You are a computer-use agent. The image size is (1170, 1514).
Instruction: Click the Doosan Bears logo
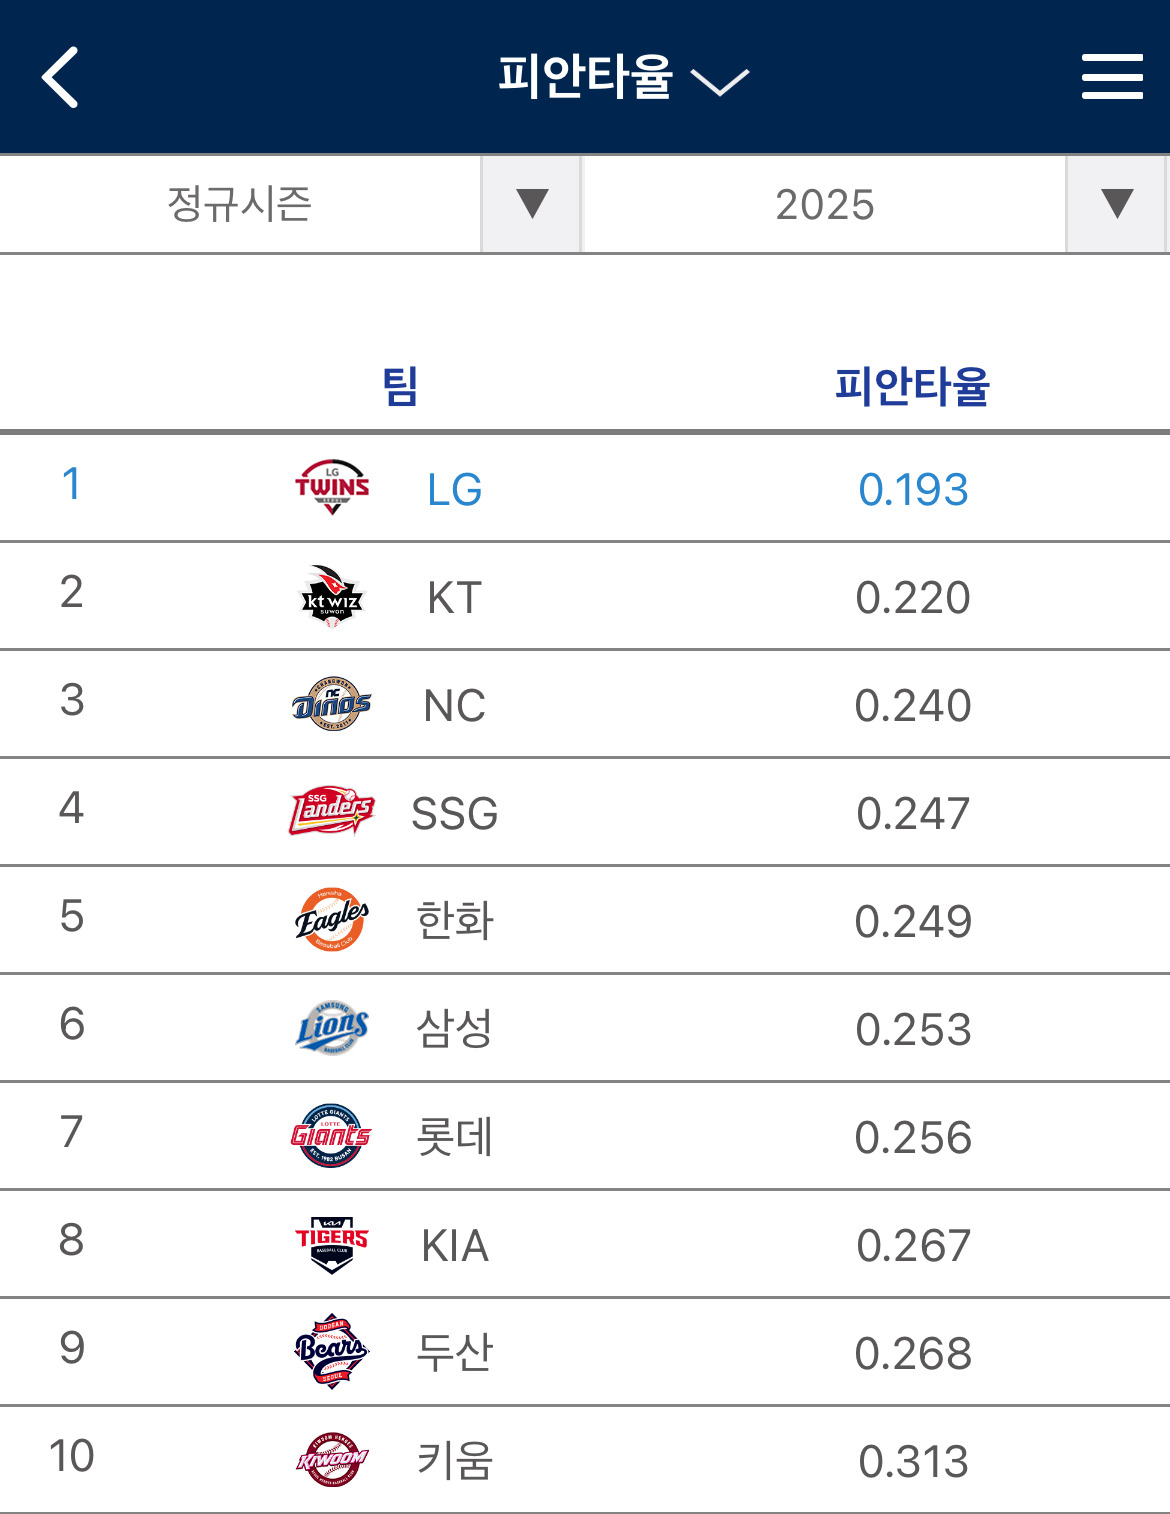(332, 1351)
